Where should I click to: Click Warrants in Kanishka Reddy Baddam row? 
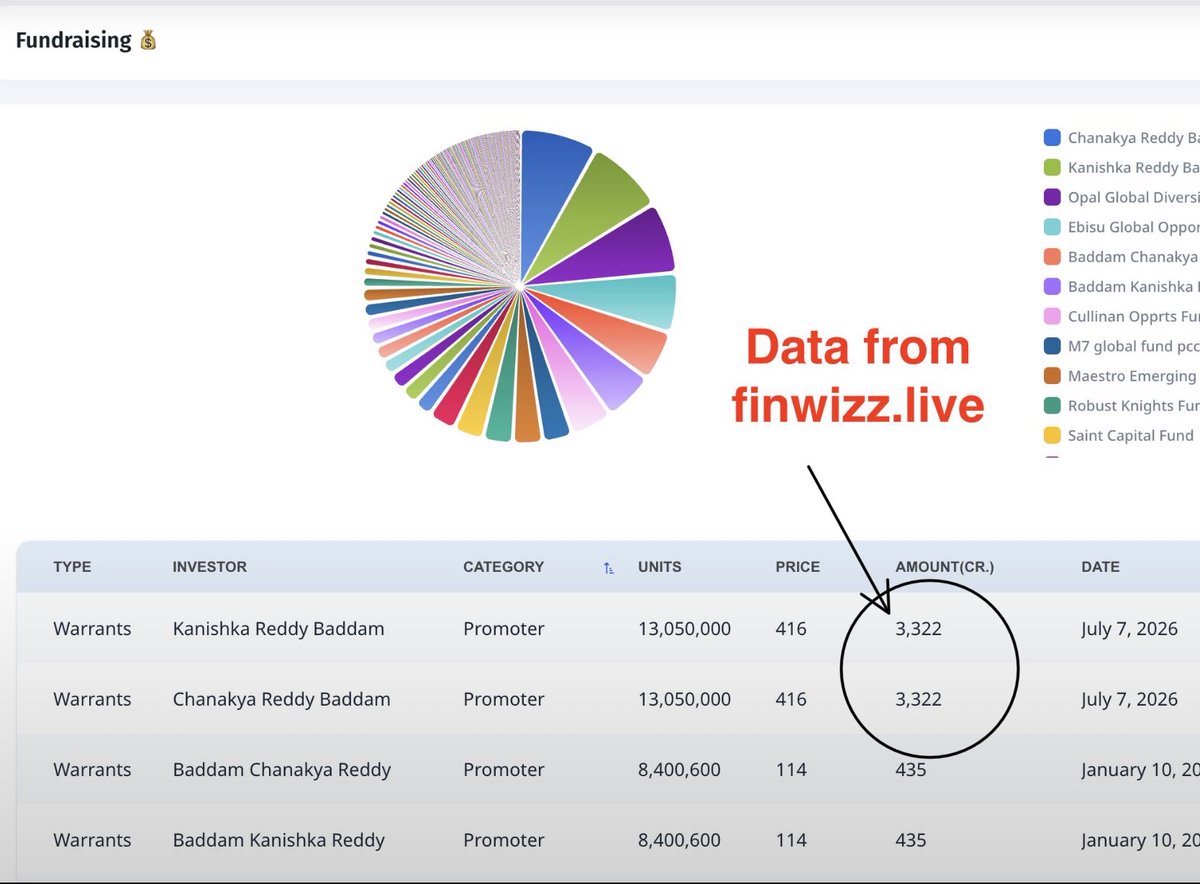(x=92, y=629)
